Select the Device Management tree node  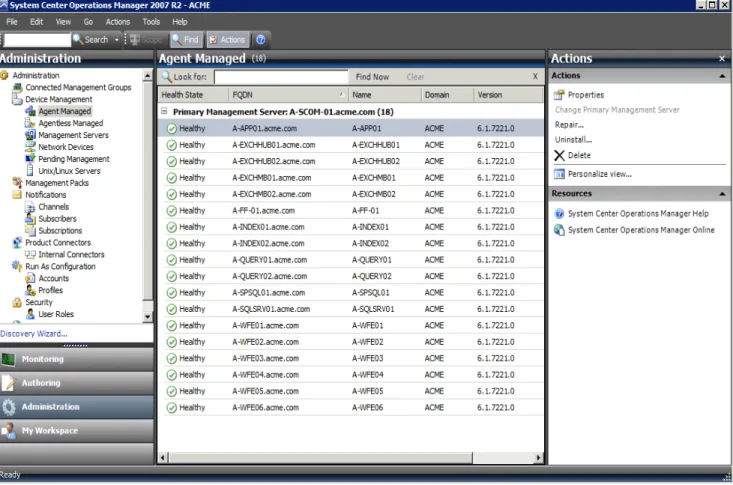(x=59, y=99)
